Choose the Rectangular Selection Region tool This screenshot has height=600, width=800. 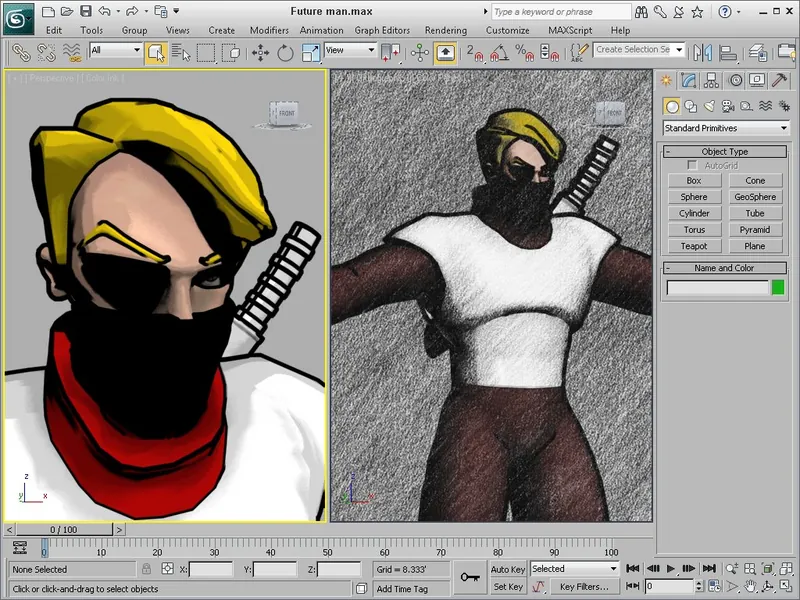click(x=206, y=52)
